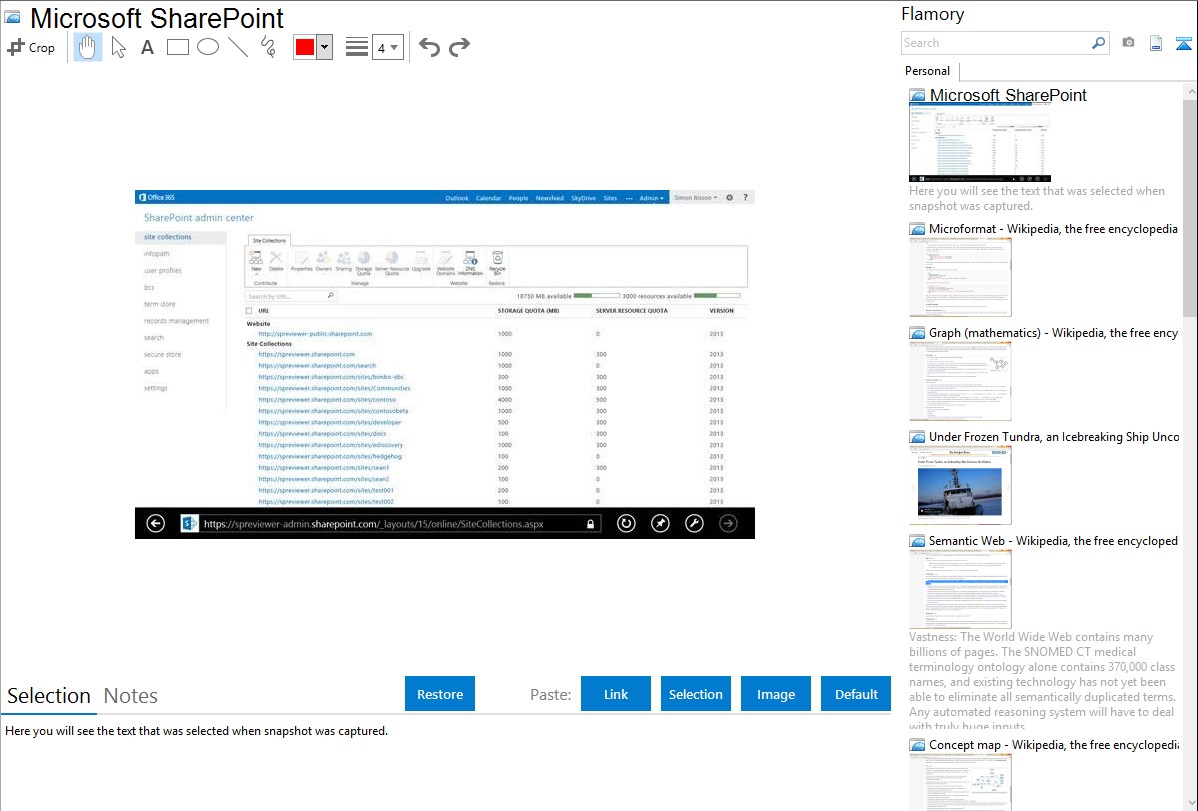Click the blue upload icon in Flamory header

[1183, 43]
